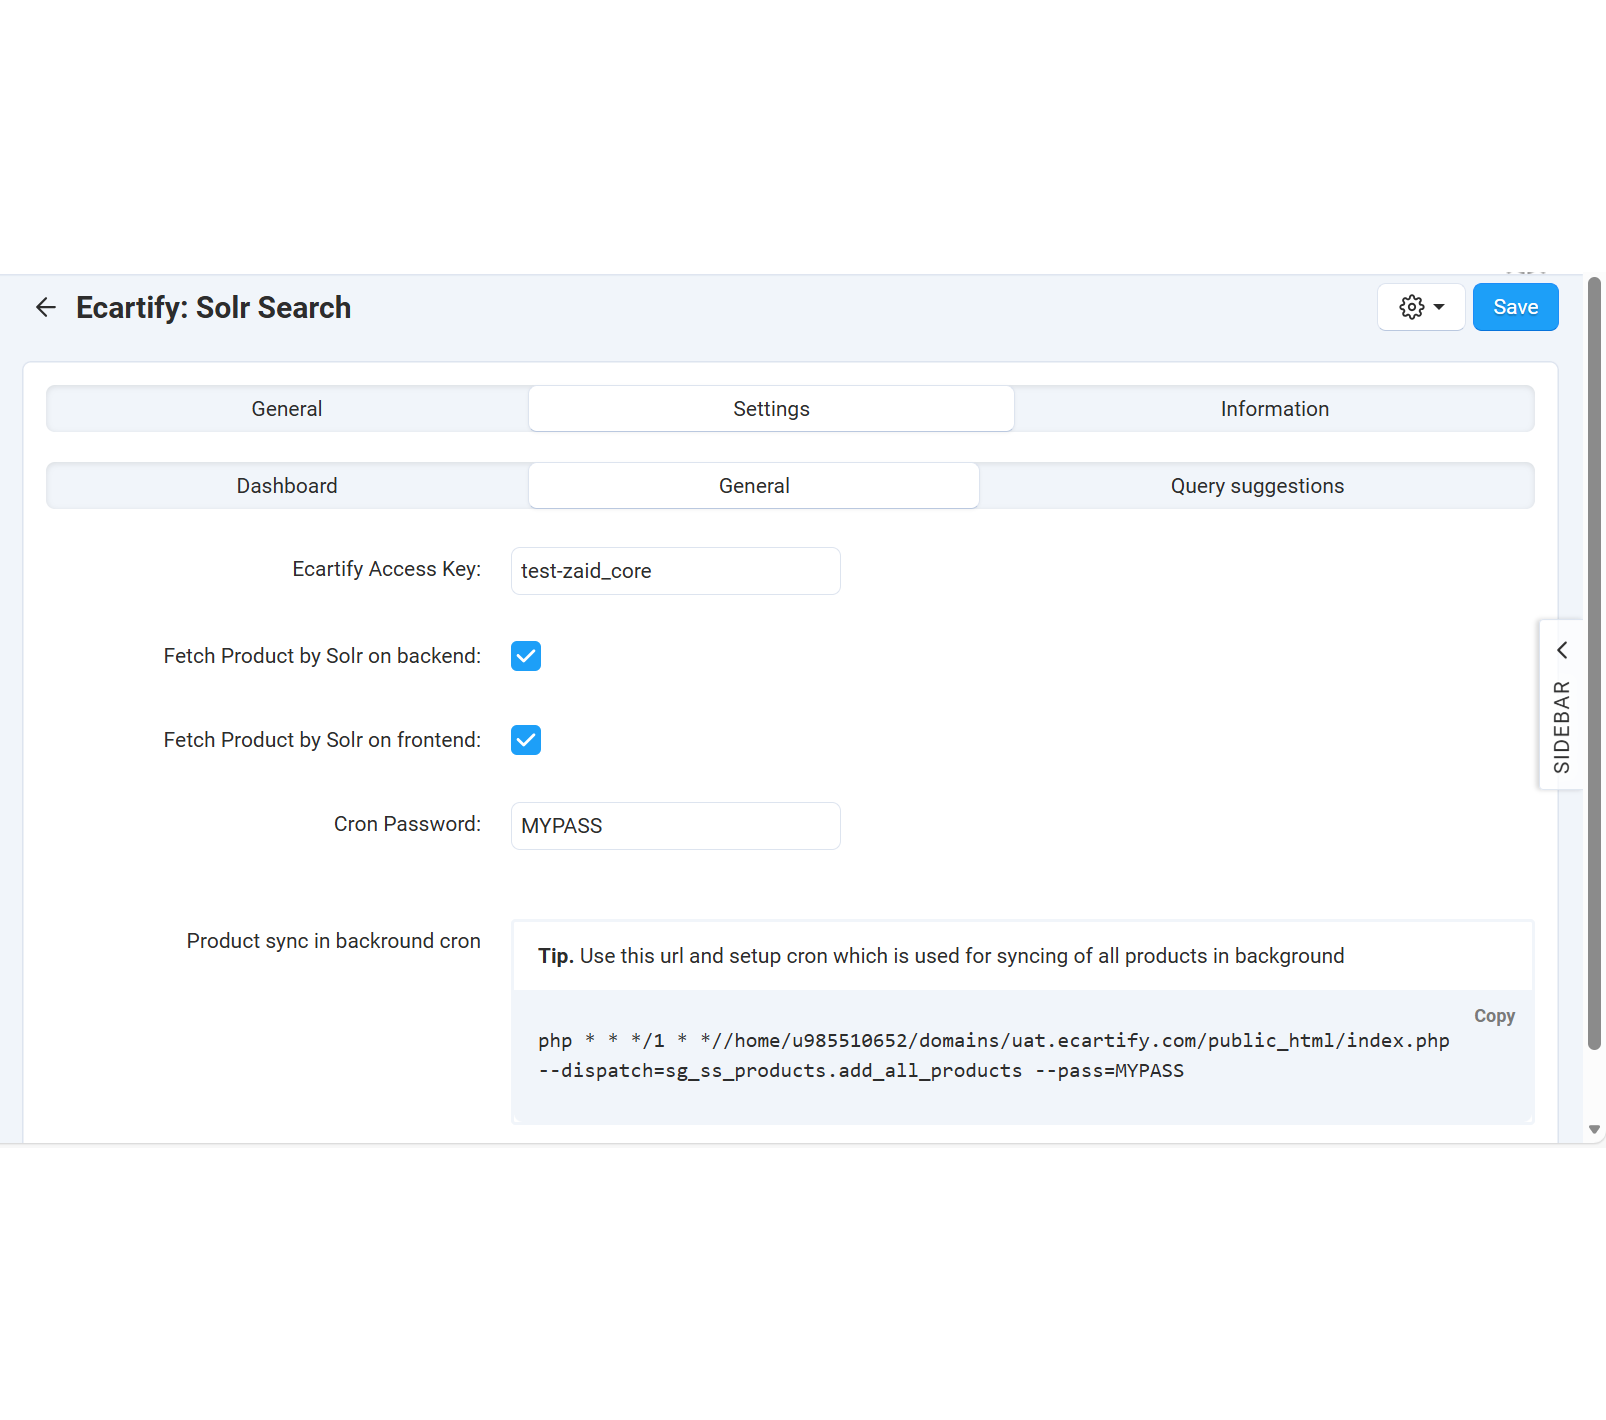Expand the gear menu dropdown caret
The width and height of the screenshot is (1606, 1420).
[x=1439, y=307]
